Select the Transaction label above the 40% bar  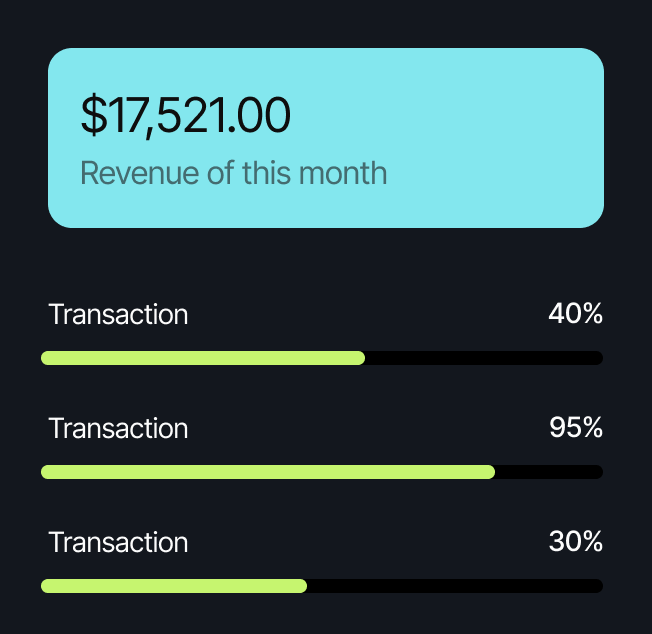pyautogui.click(x=118, y=315)
